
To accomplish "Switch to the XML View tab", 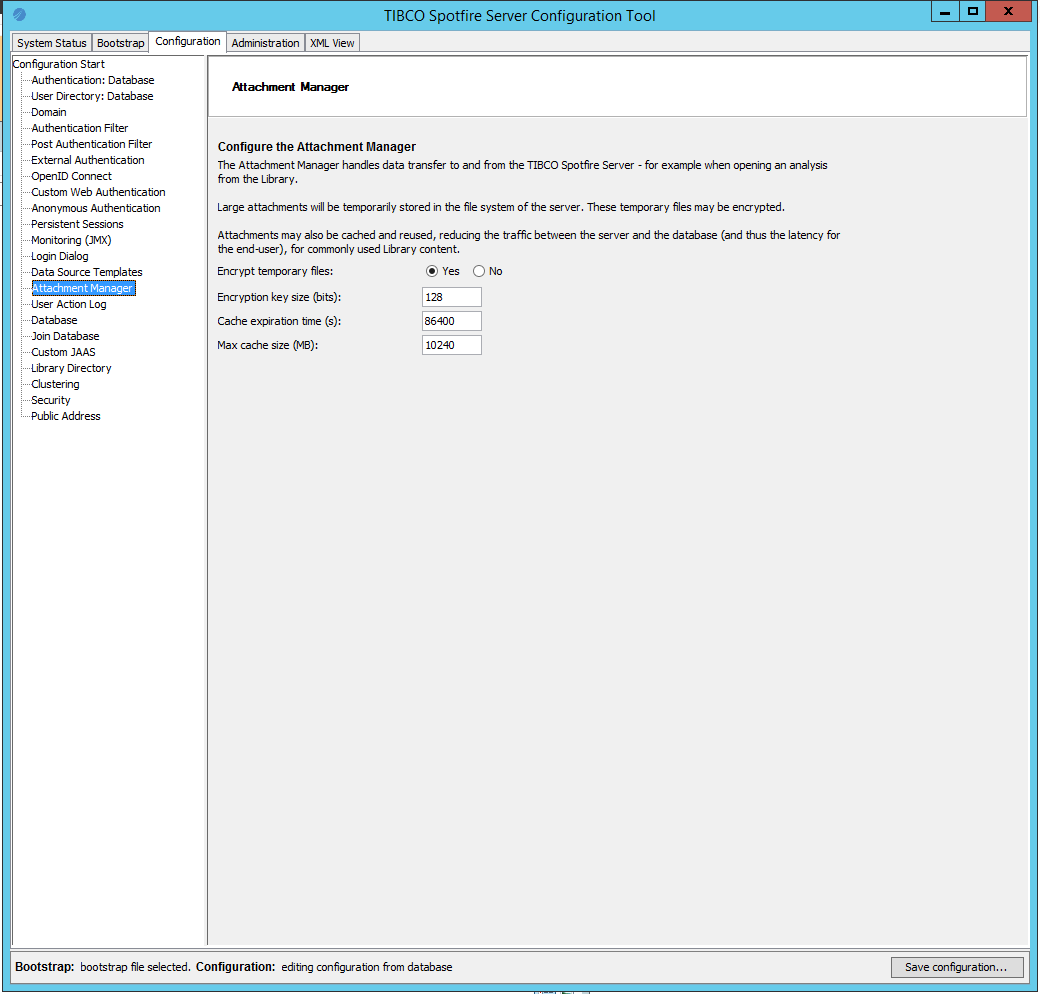I will tap(332, 43).
